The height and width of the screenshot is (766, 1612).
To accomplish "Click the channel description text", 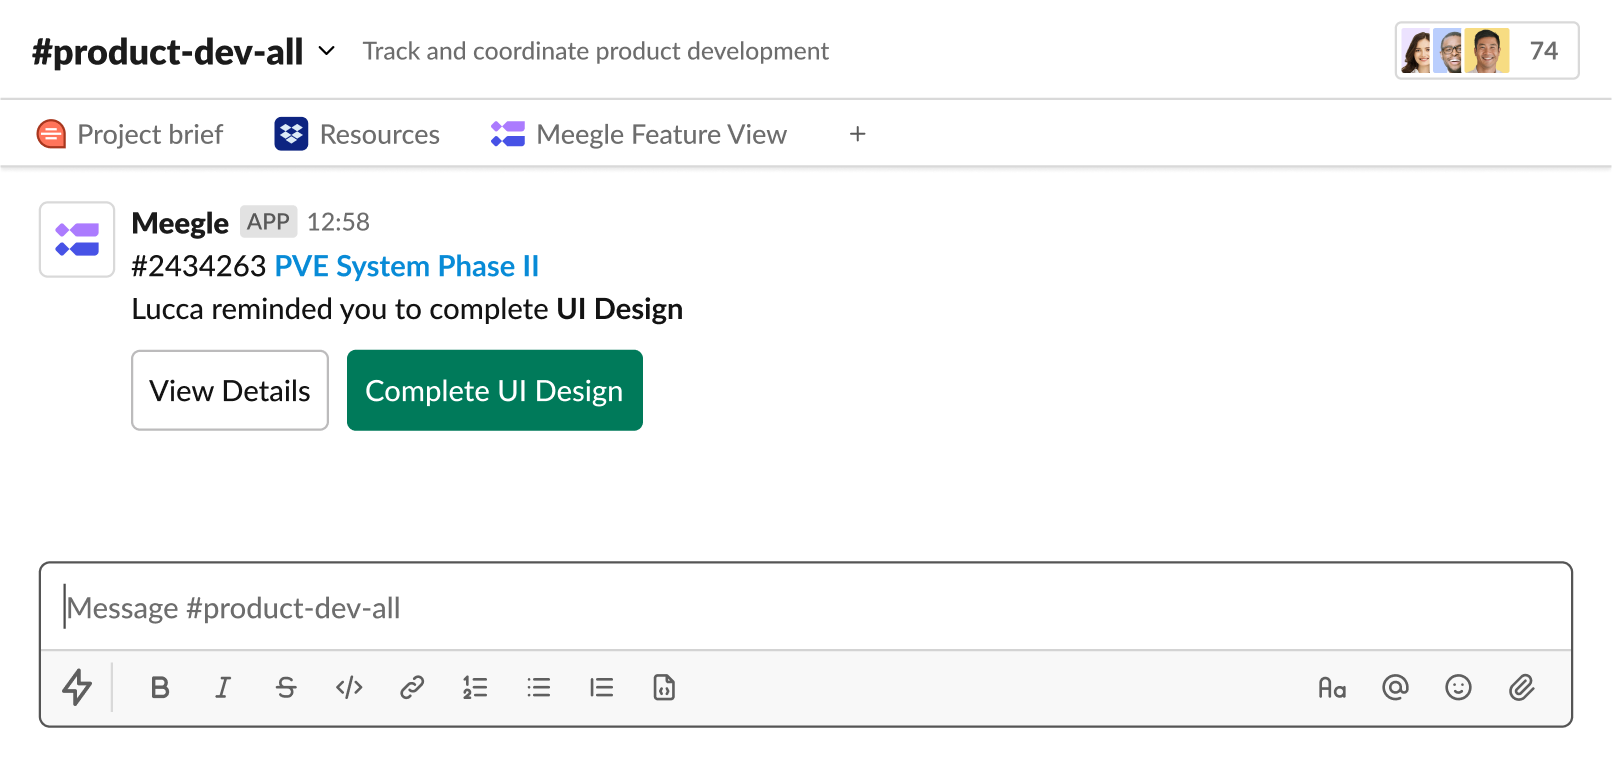I will (x=596, y=51).
